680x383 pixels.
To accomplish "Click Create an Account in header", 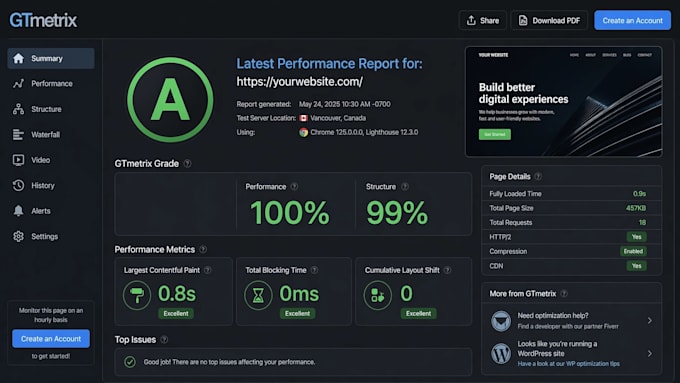I will pos(632,20).
